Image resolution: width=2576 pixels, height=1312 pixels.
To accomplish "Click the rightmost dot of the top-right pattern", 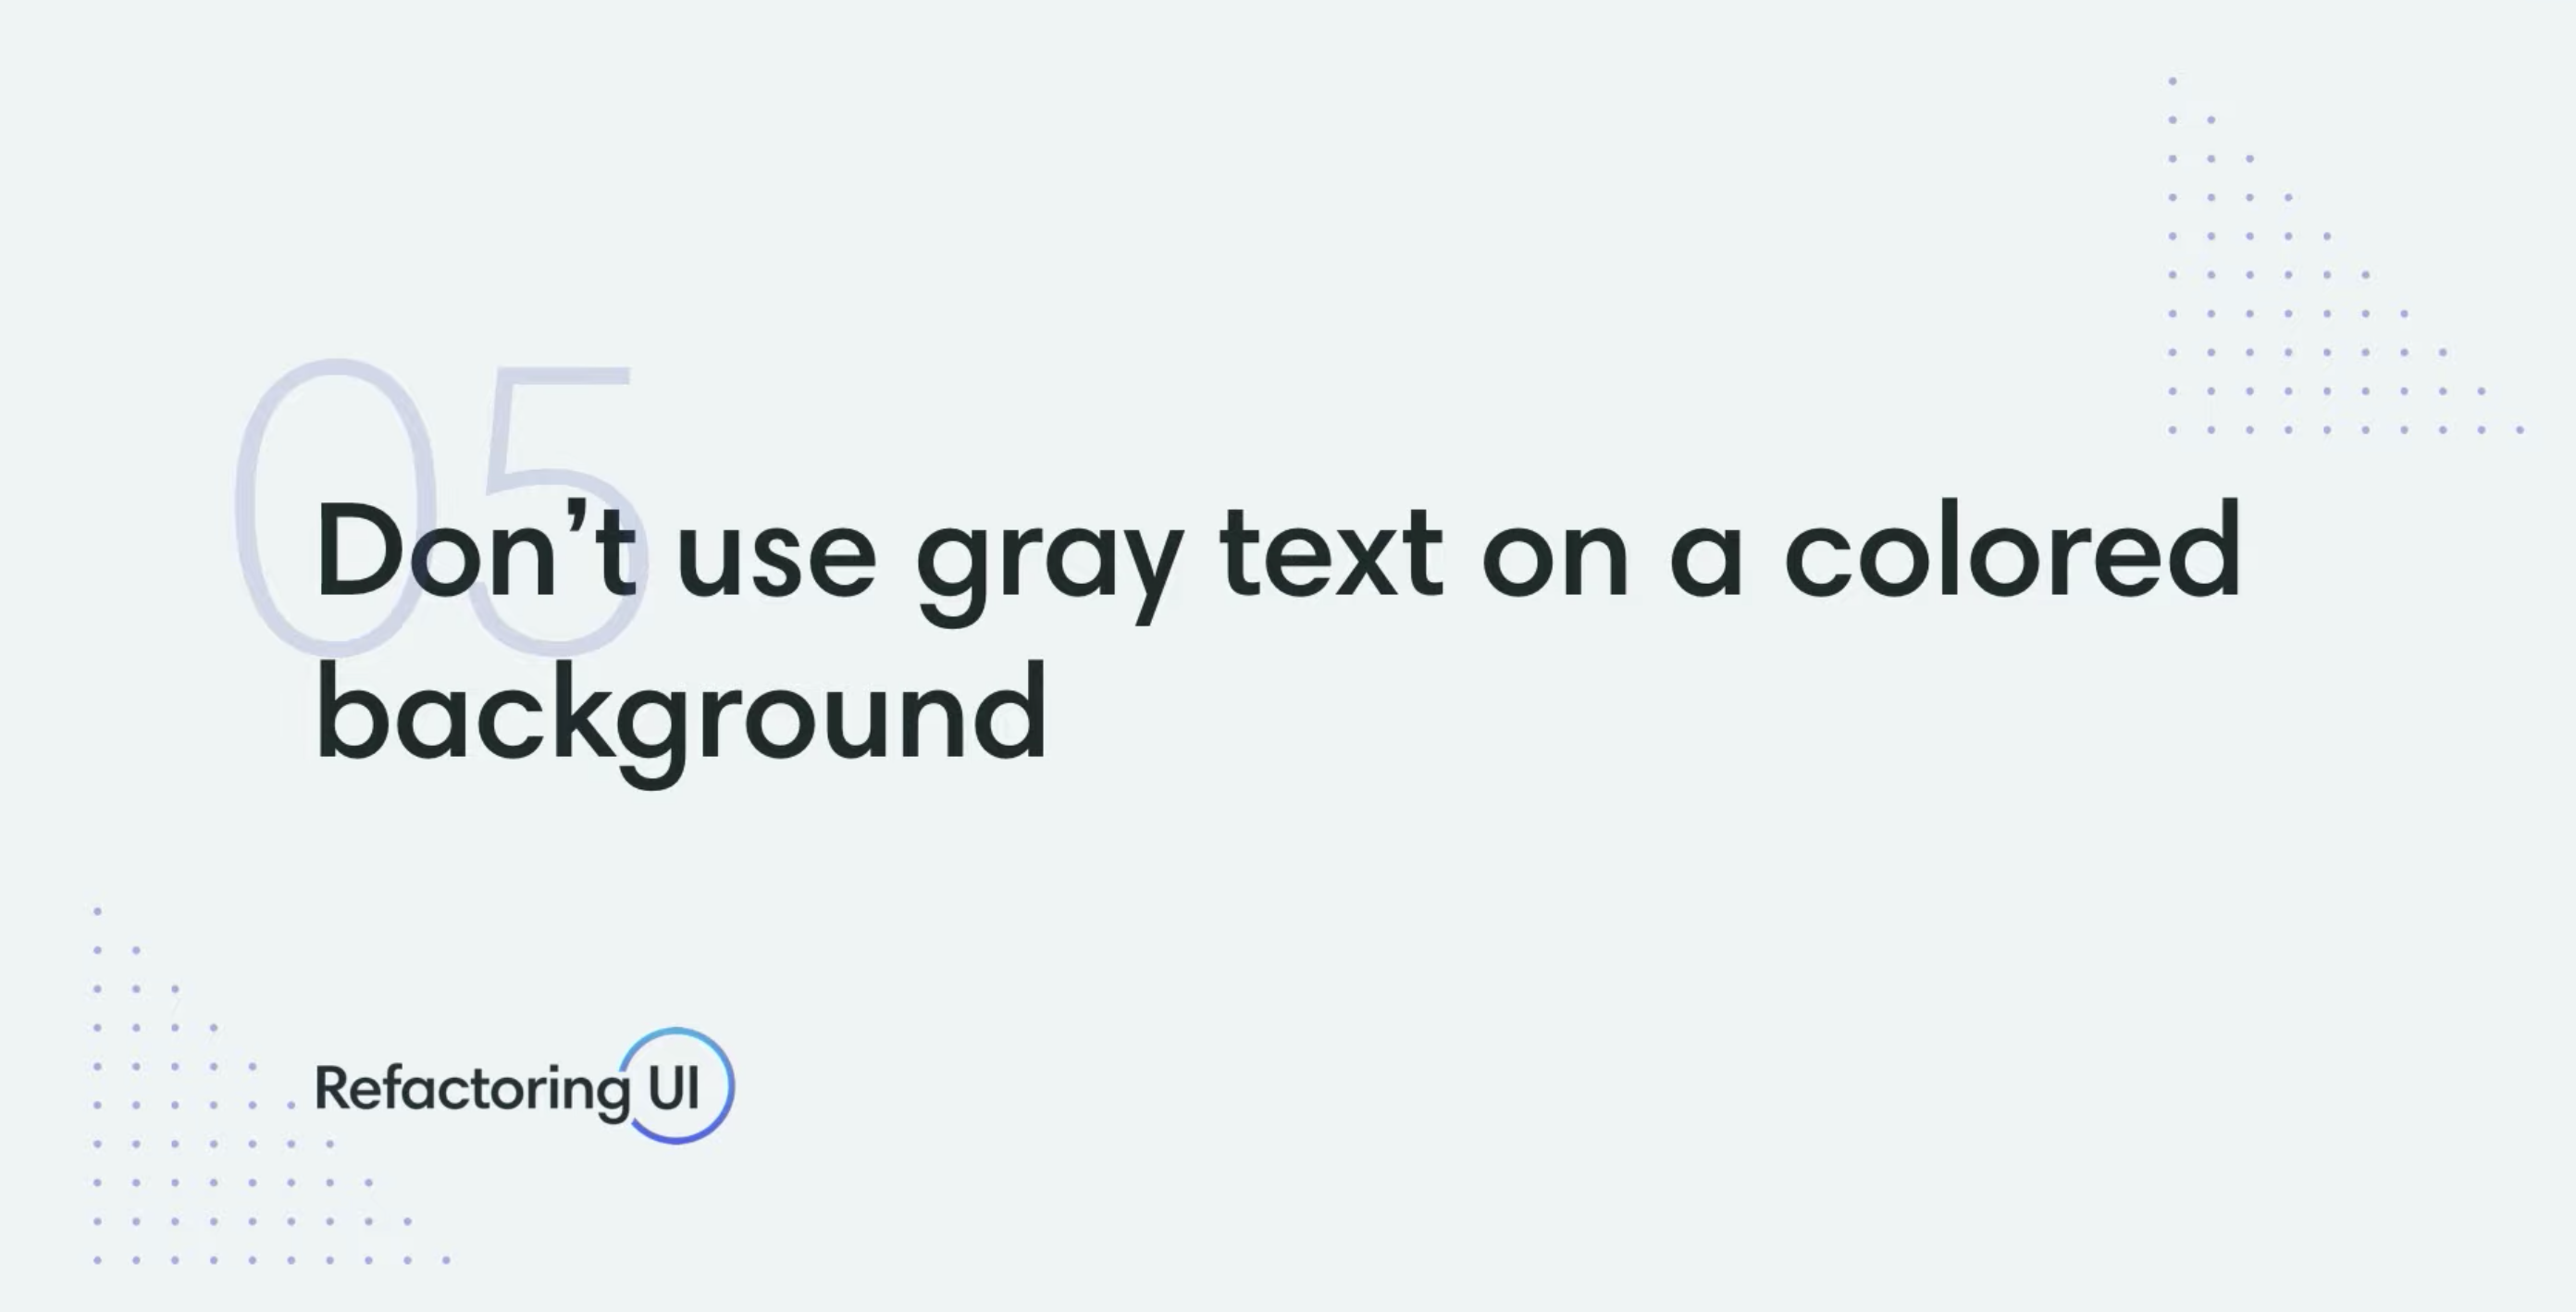I will (x=2520, y=430).
